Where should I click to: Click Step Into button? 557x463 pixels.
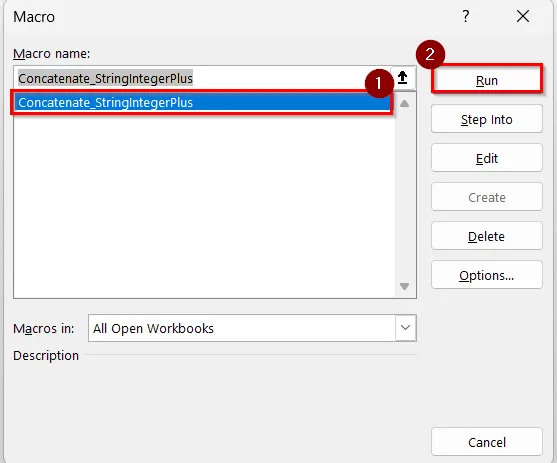click(487, 119)
